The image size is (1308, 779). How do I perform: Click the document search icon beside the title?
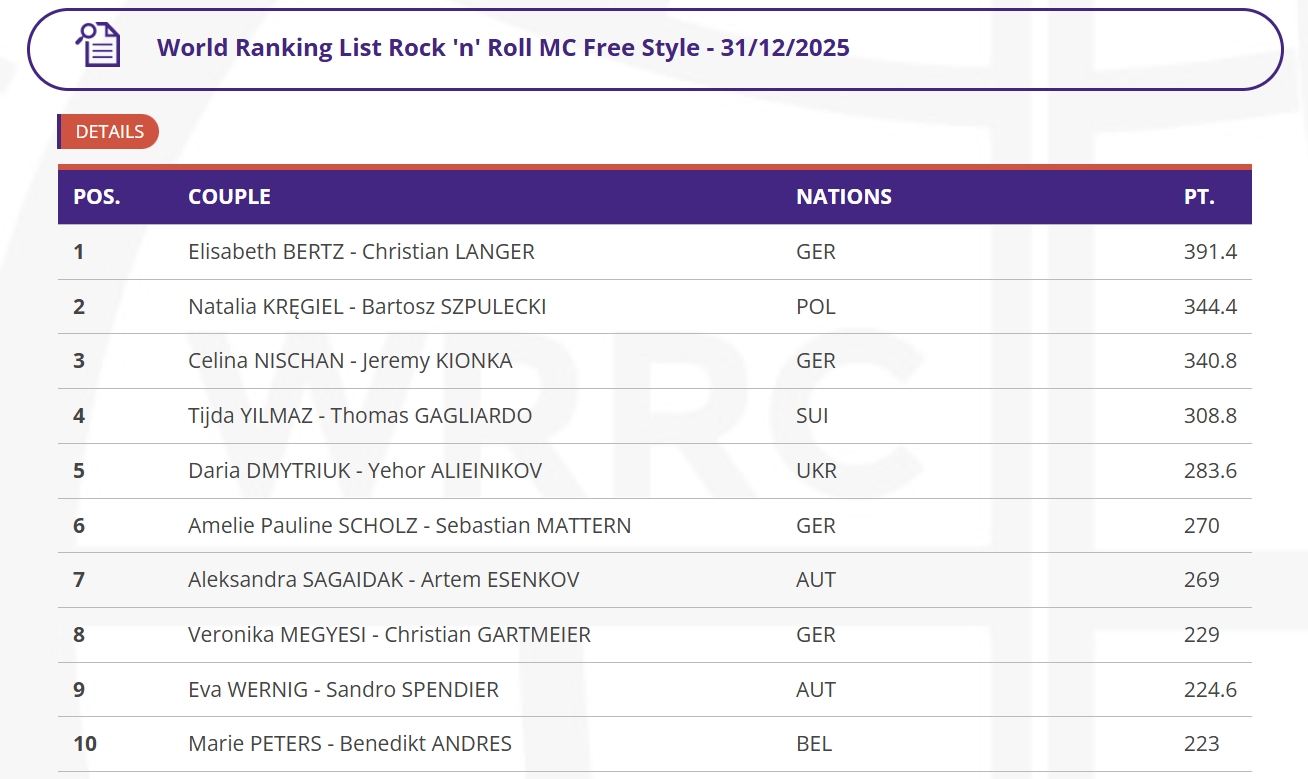tap(98, 46)
